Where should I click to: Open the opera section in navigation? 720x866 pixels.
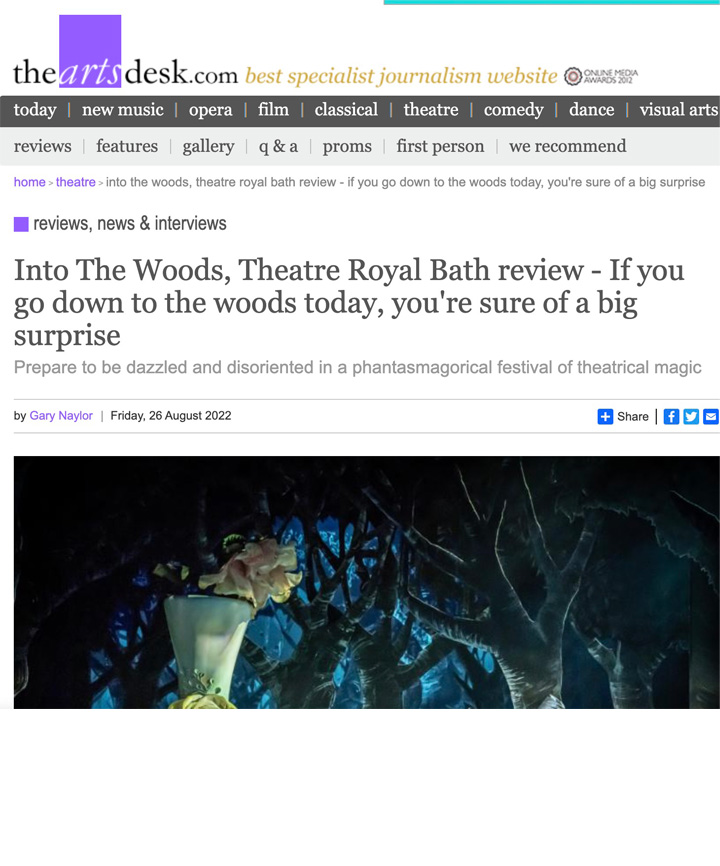(210, 110)
